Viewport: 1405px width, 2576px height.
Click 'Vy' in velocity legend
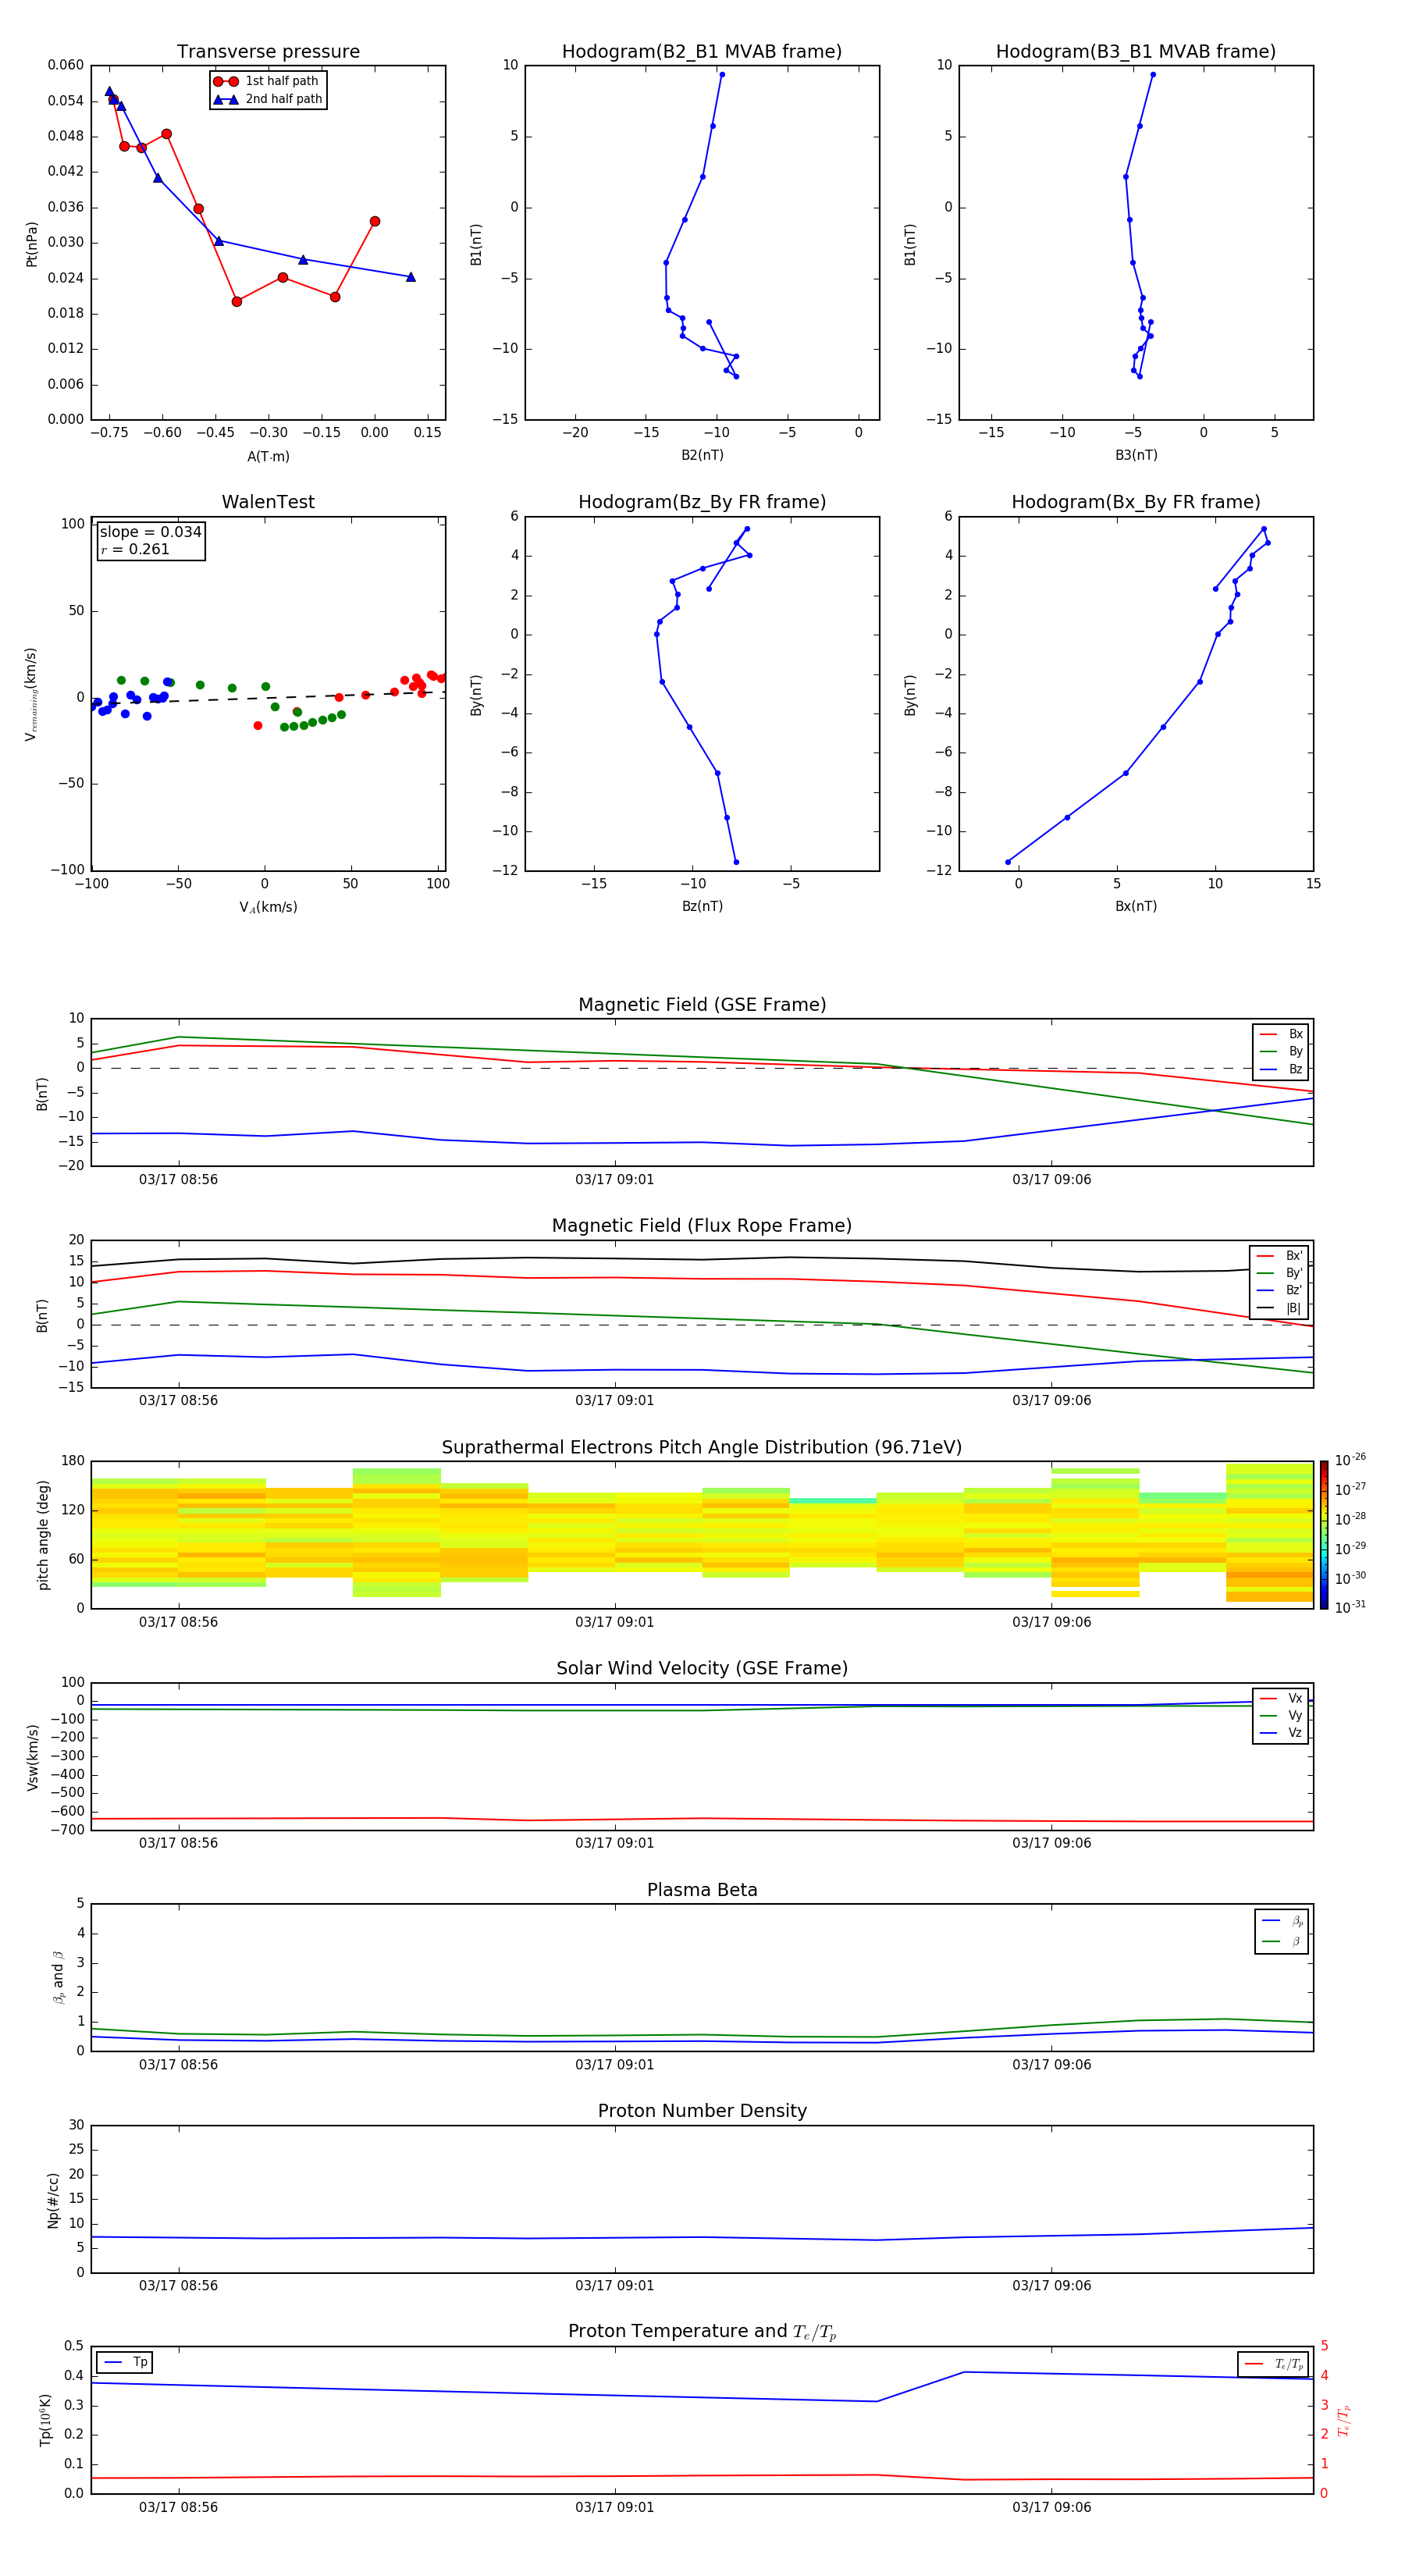(x=1282, y=1716)
